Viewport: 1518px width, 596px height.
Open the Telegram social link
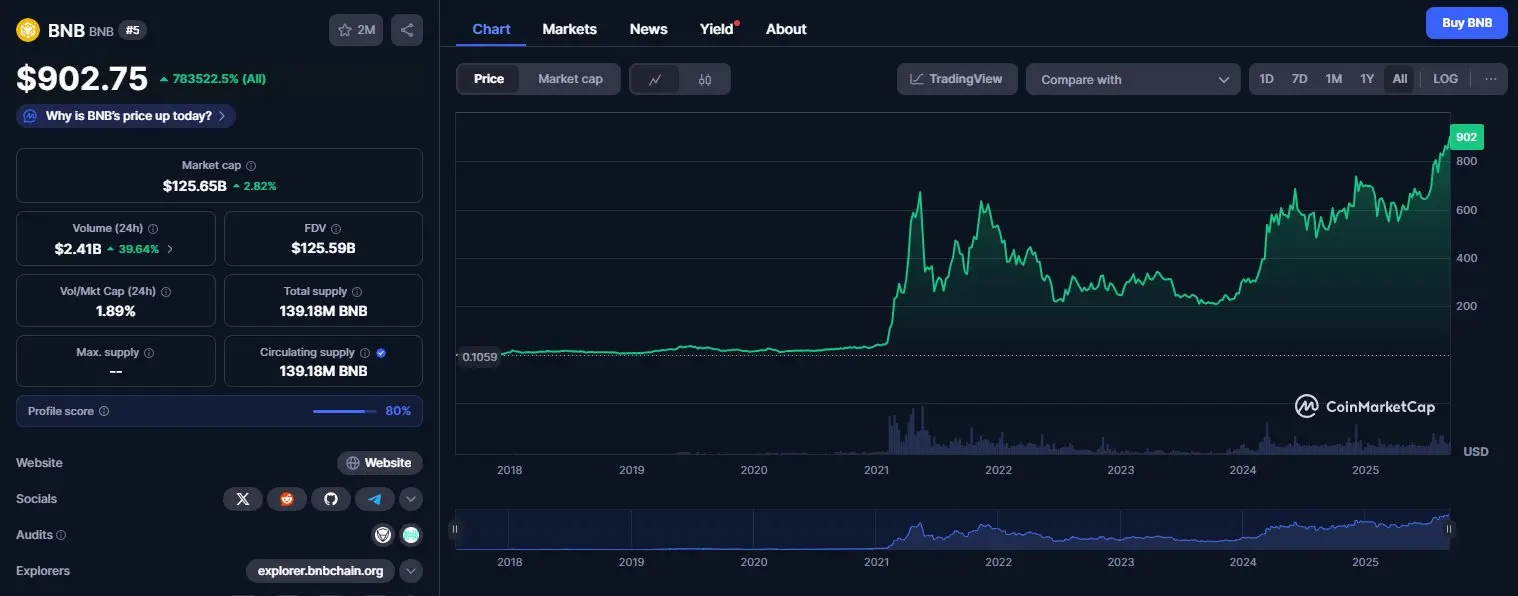(375, 499)
